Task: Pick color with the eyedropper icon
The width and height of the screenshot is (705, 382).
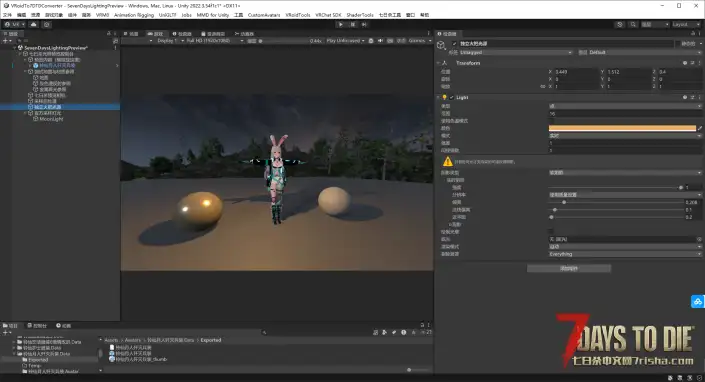Action: click(x=700, y=128)
